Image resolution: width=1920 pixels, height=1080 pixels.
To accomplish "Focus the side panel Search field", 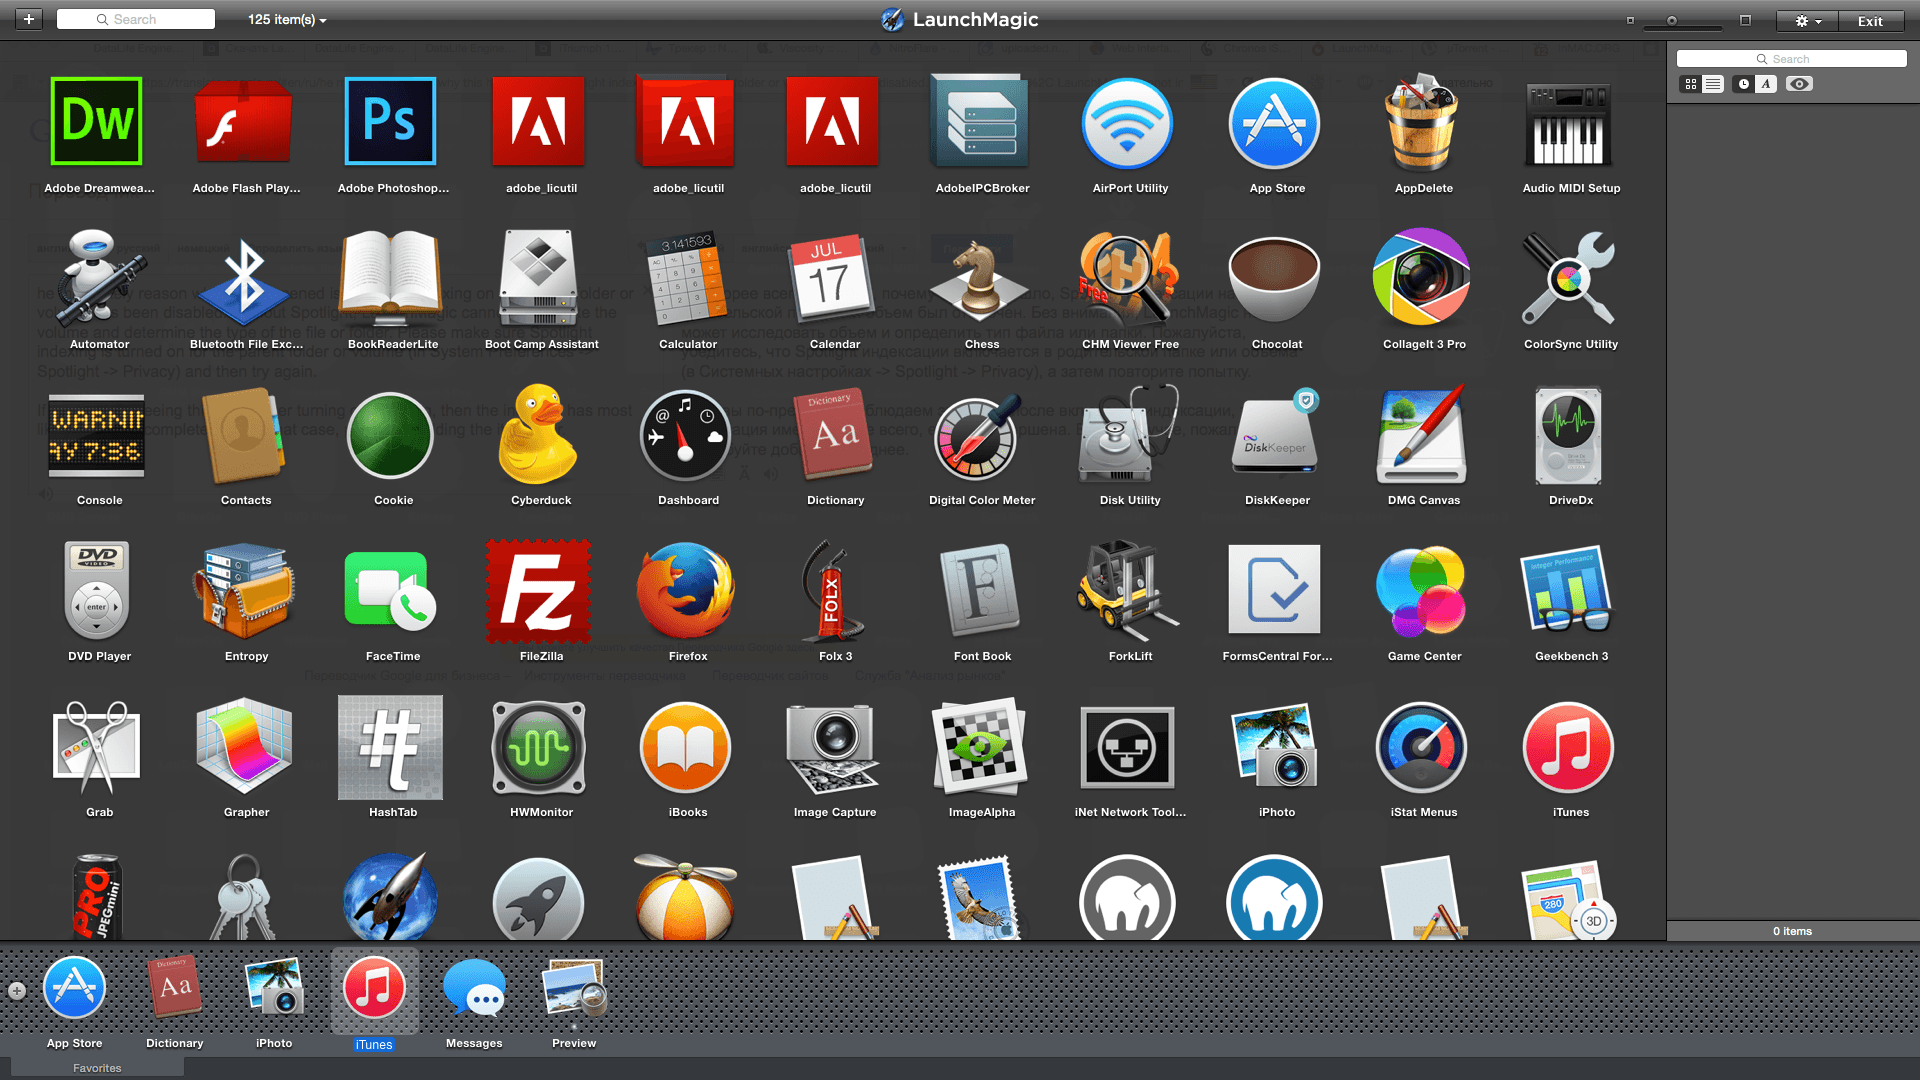I will [1791, 59].
